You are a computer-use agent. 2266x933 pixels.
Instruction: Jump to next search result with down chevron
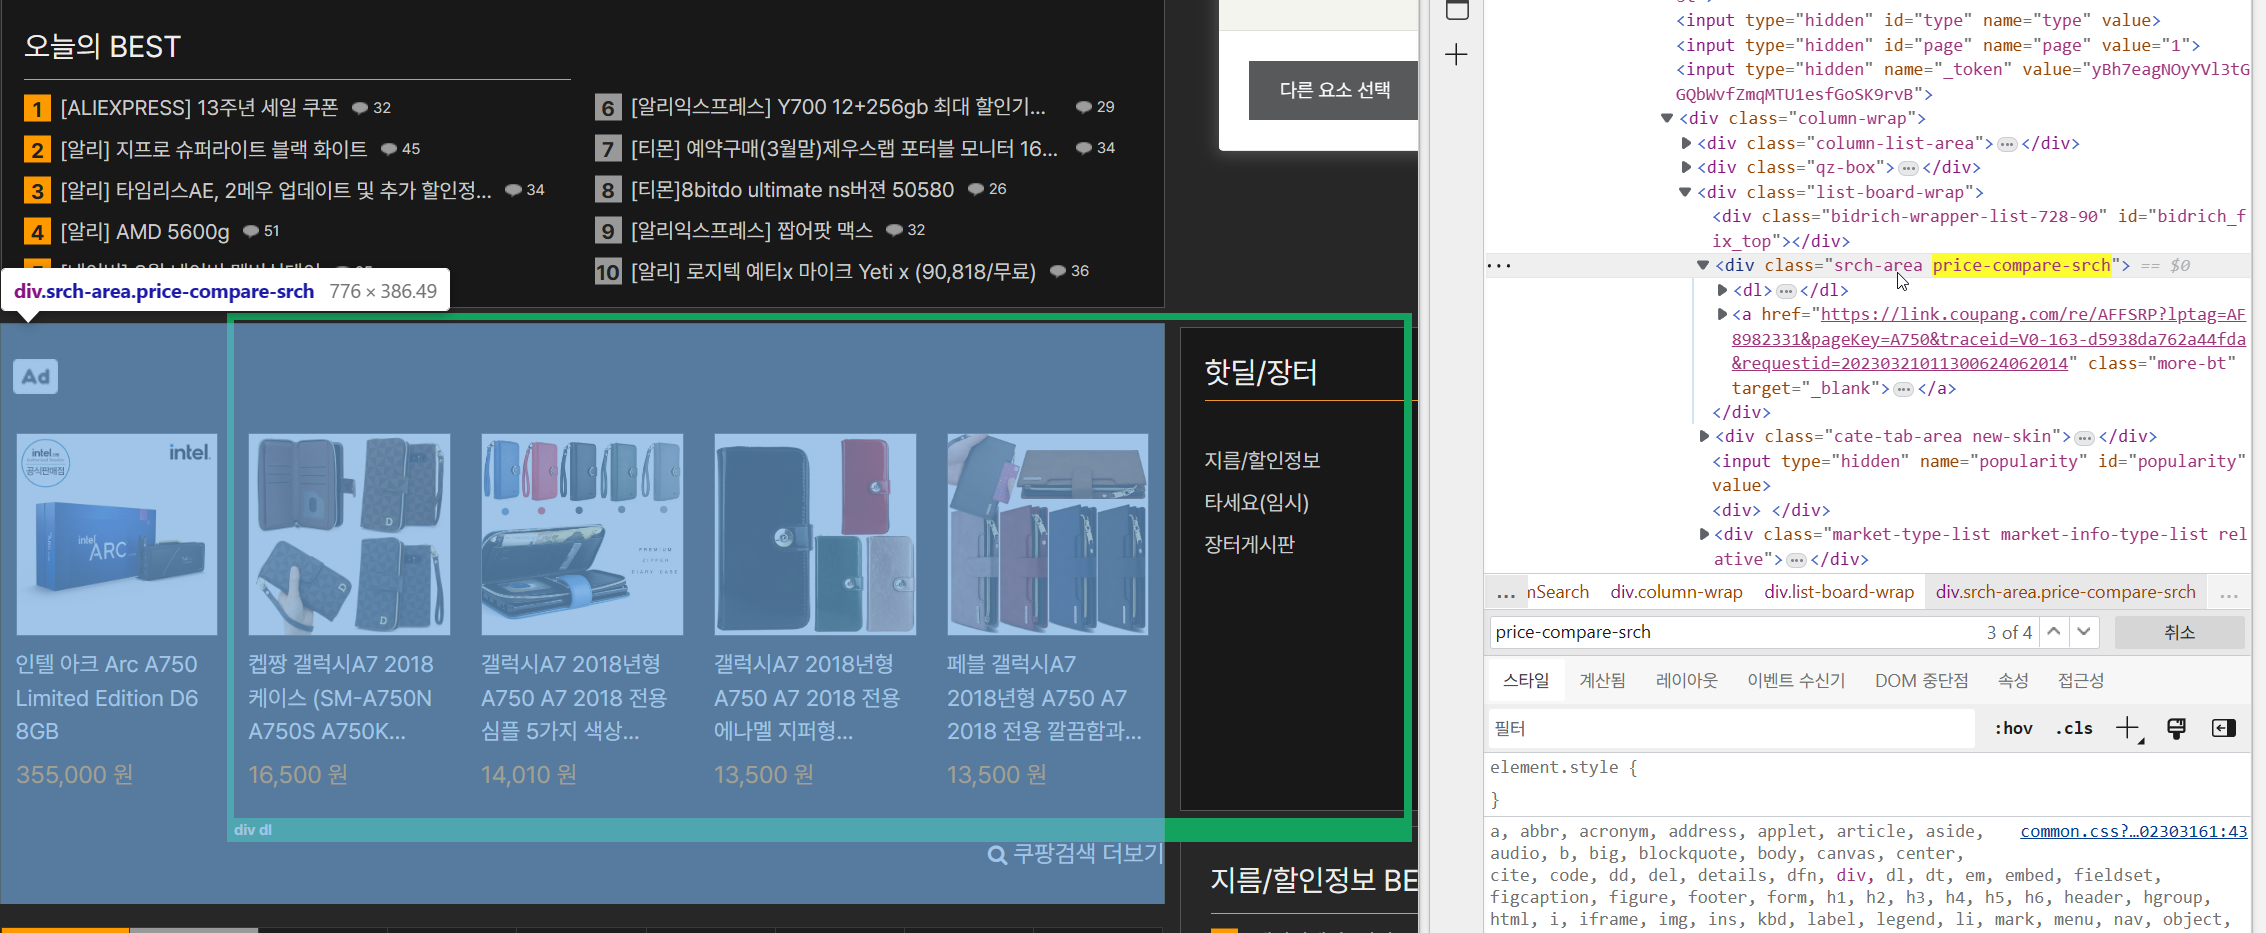(x=2085, y=631)
